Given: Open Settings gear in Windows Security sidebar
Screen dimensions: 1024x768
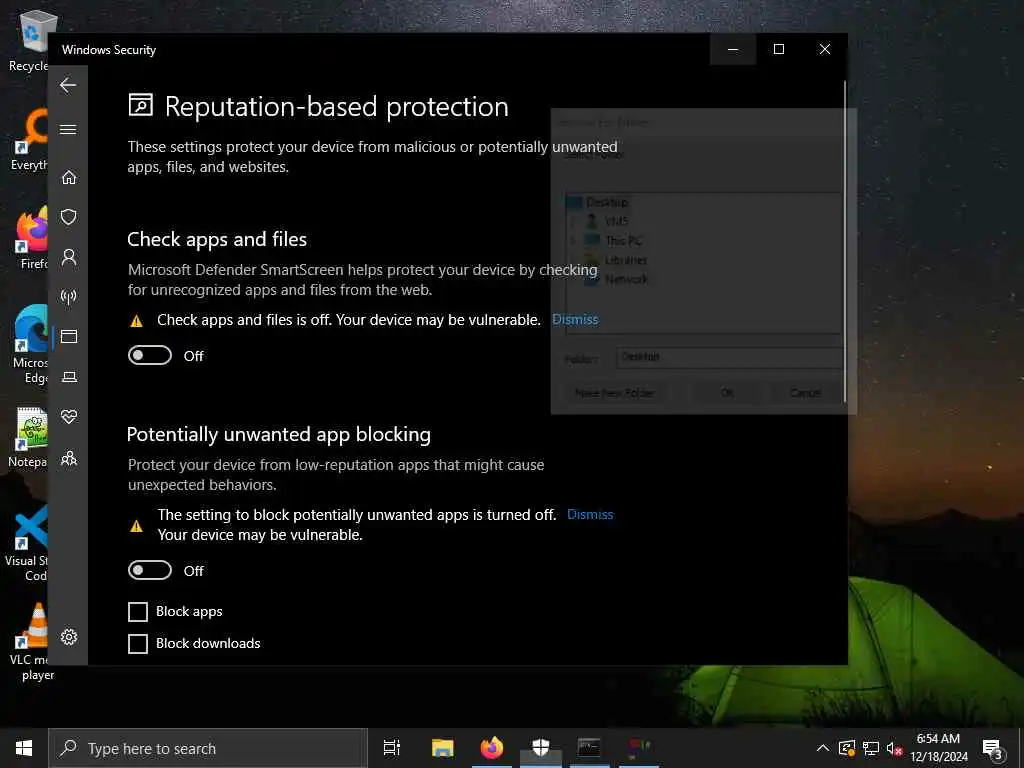Looking at the screenshot, I should coord(69,637).
